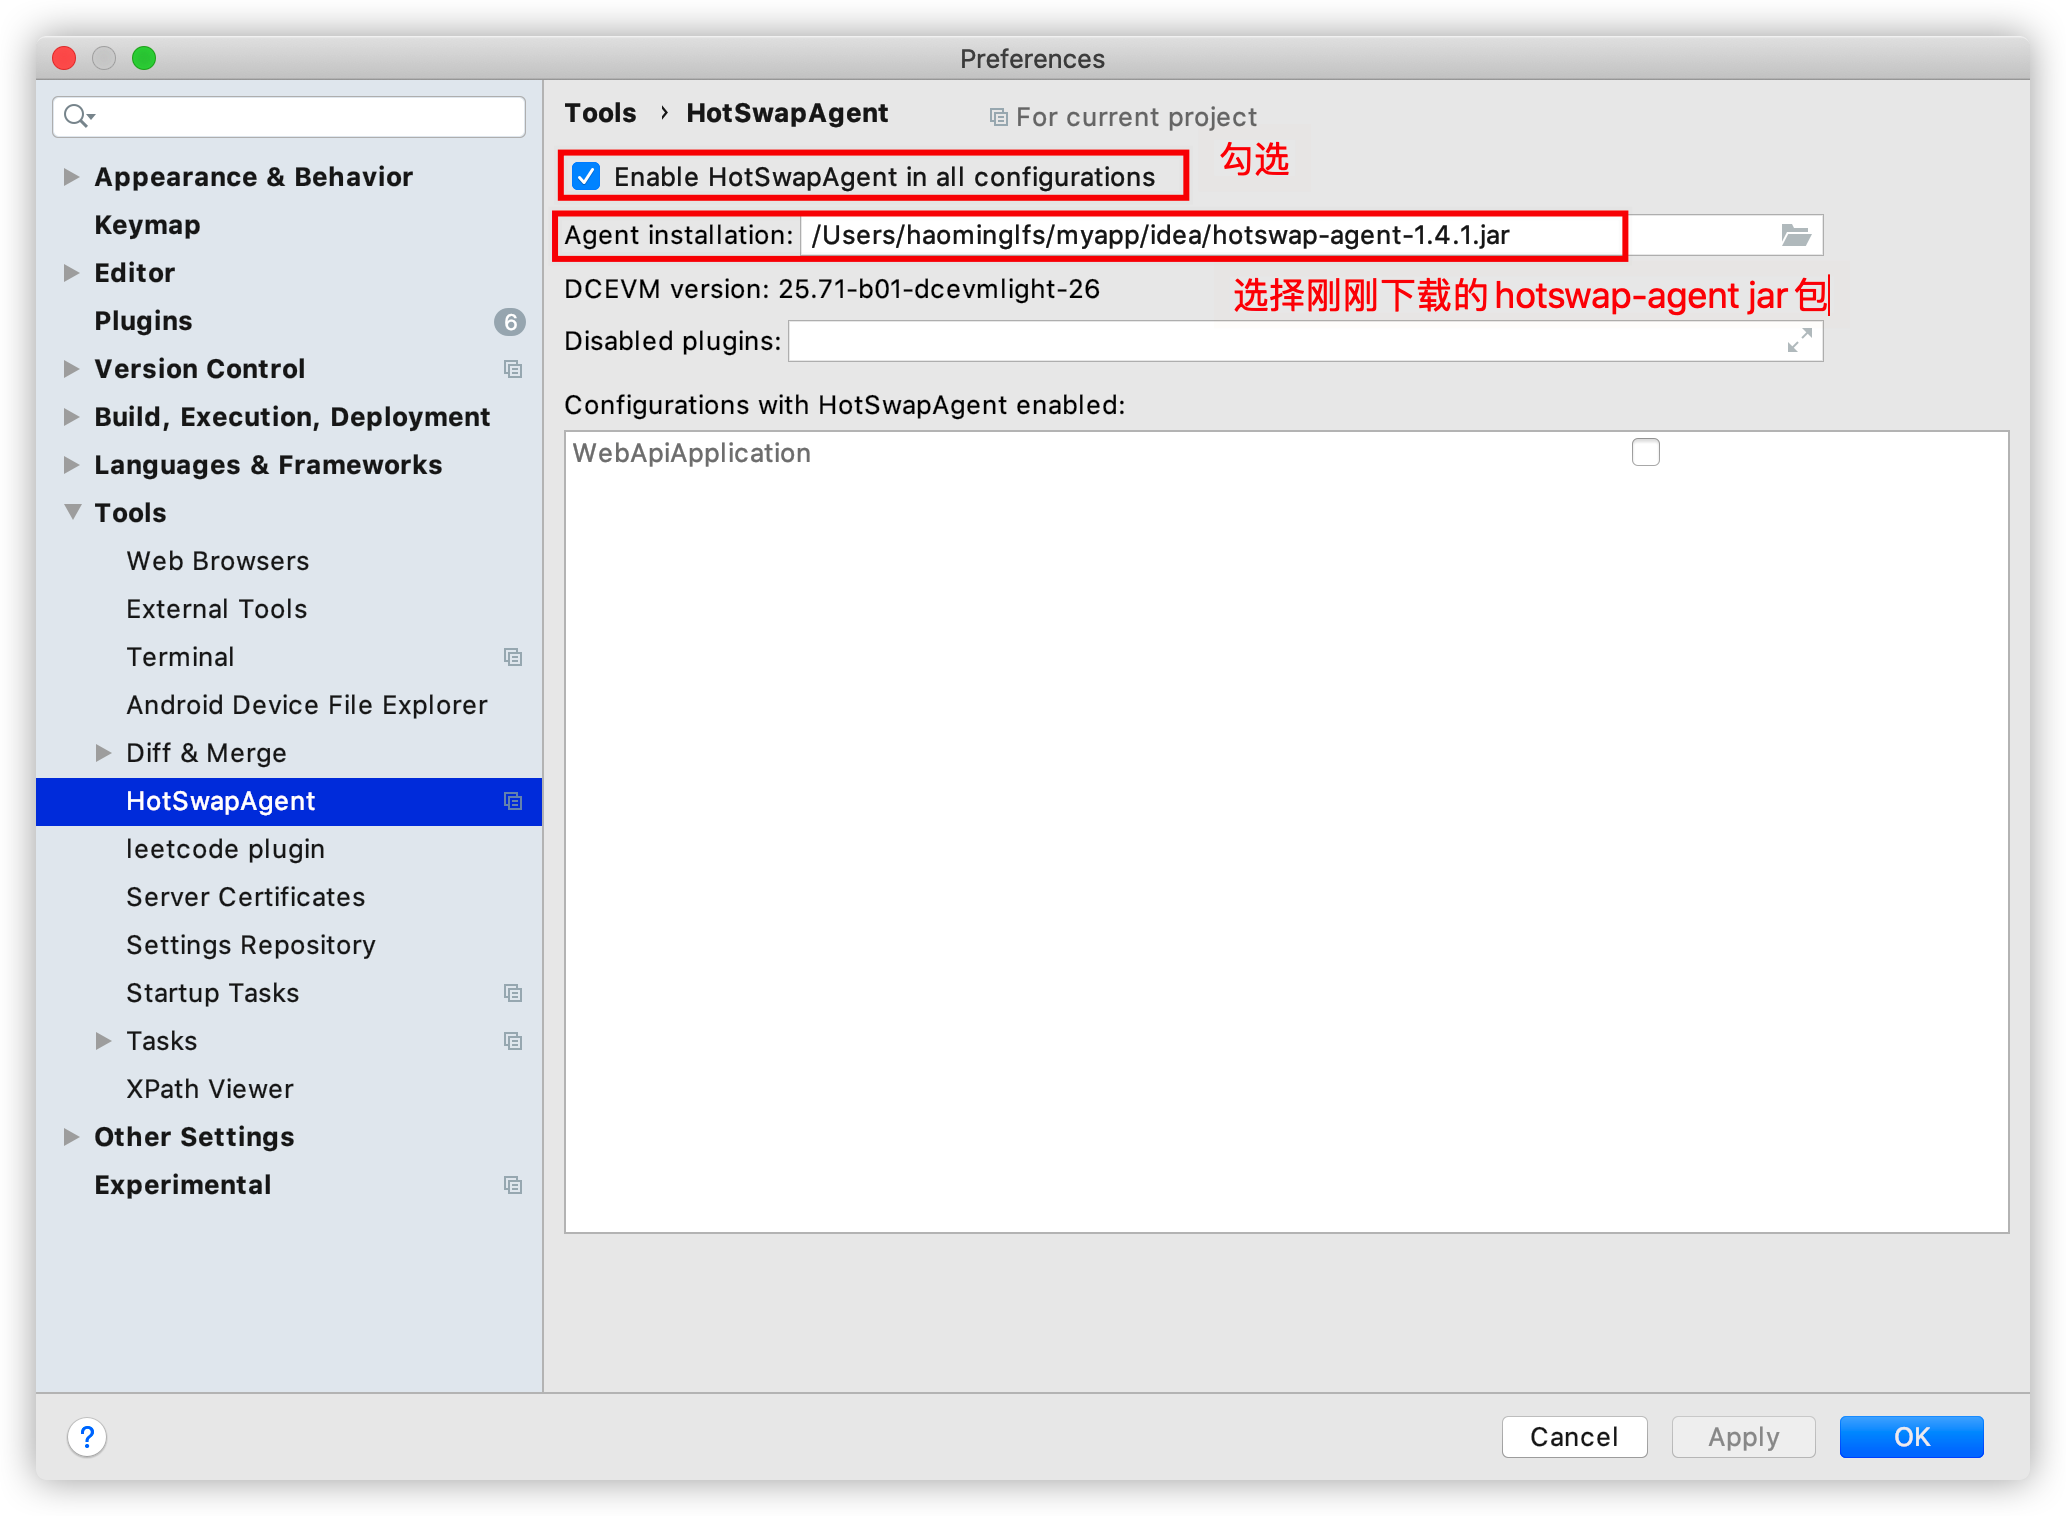Viewport: 2066px width, 1516px height.
Task: Toggle Enable HotSwapAgent in all configurations
Action: 587,177
